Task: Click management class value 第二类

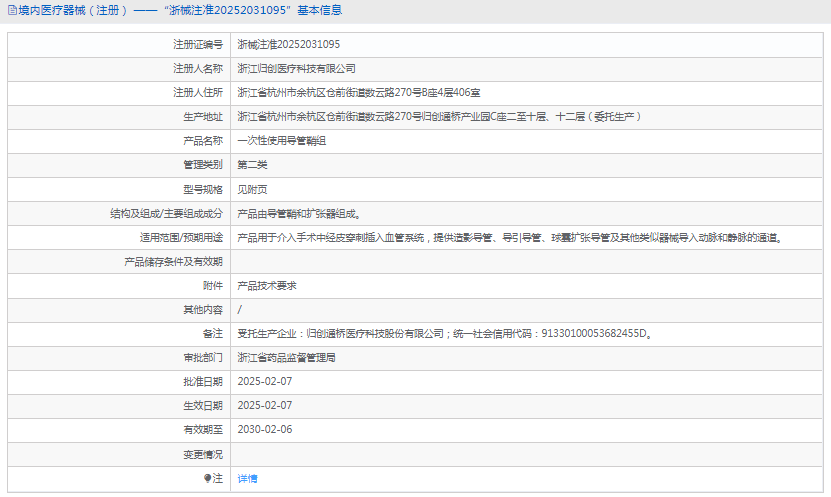Action: (252, 165)
